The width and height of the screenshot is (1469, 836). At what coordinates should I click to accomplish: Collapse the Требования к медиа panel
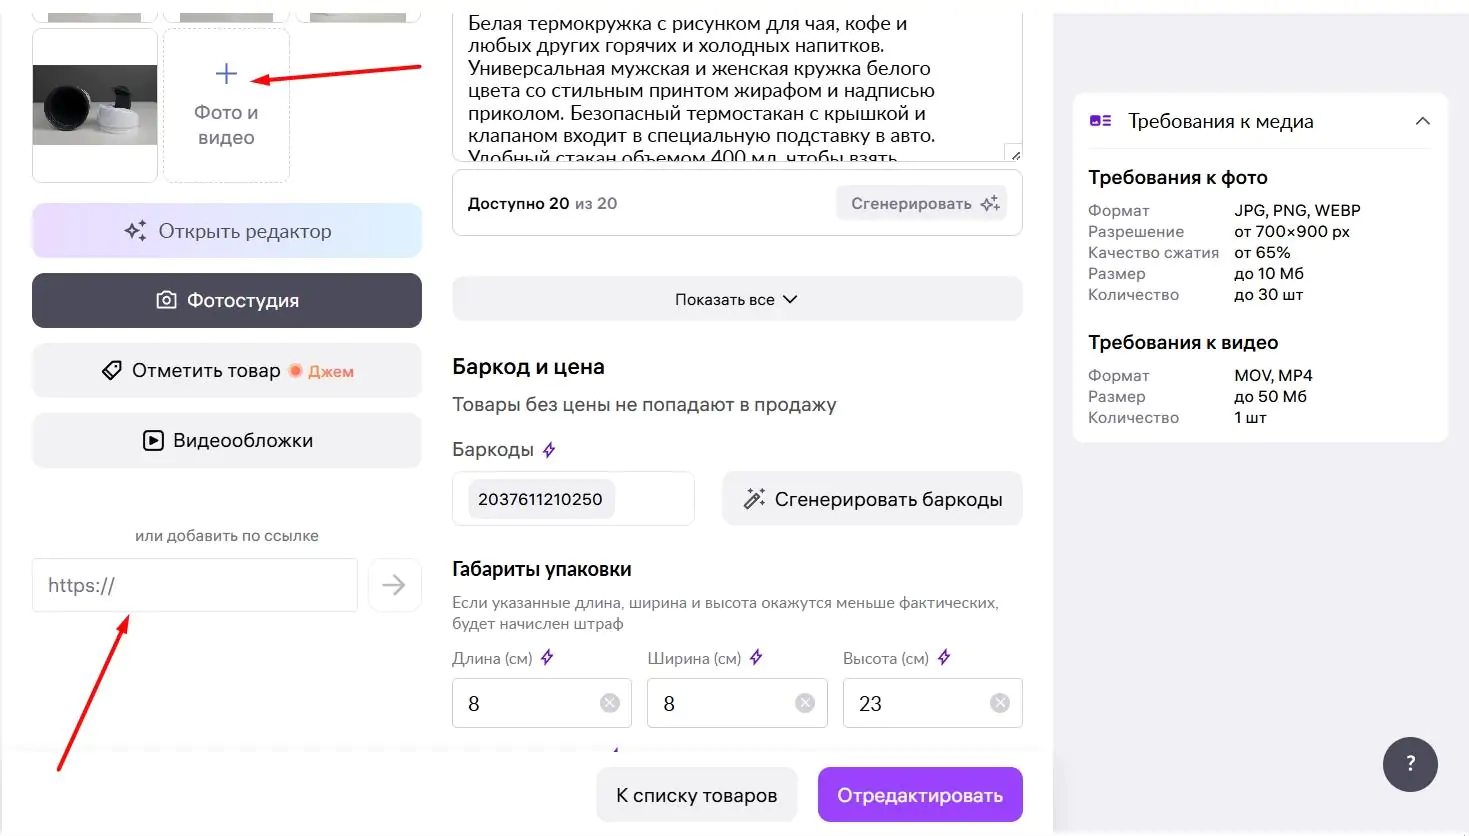coord(1422,121)
